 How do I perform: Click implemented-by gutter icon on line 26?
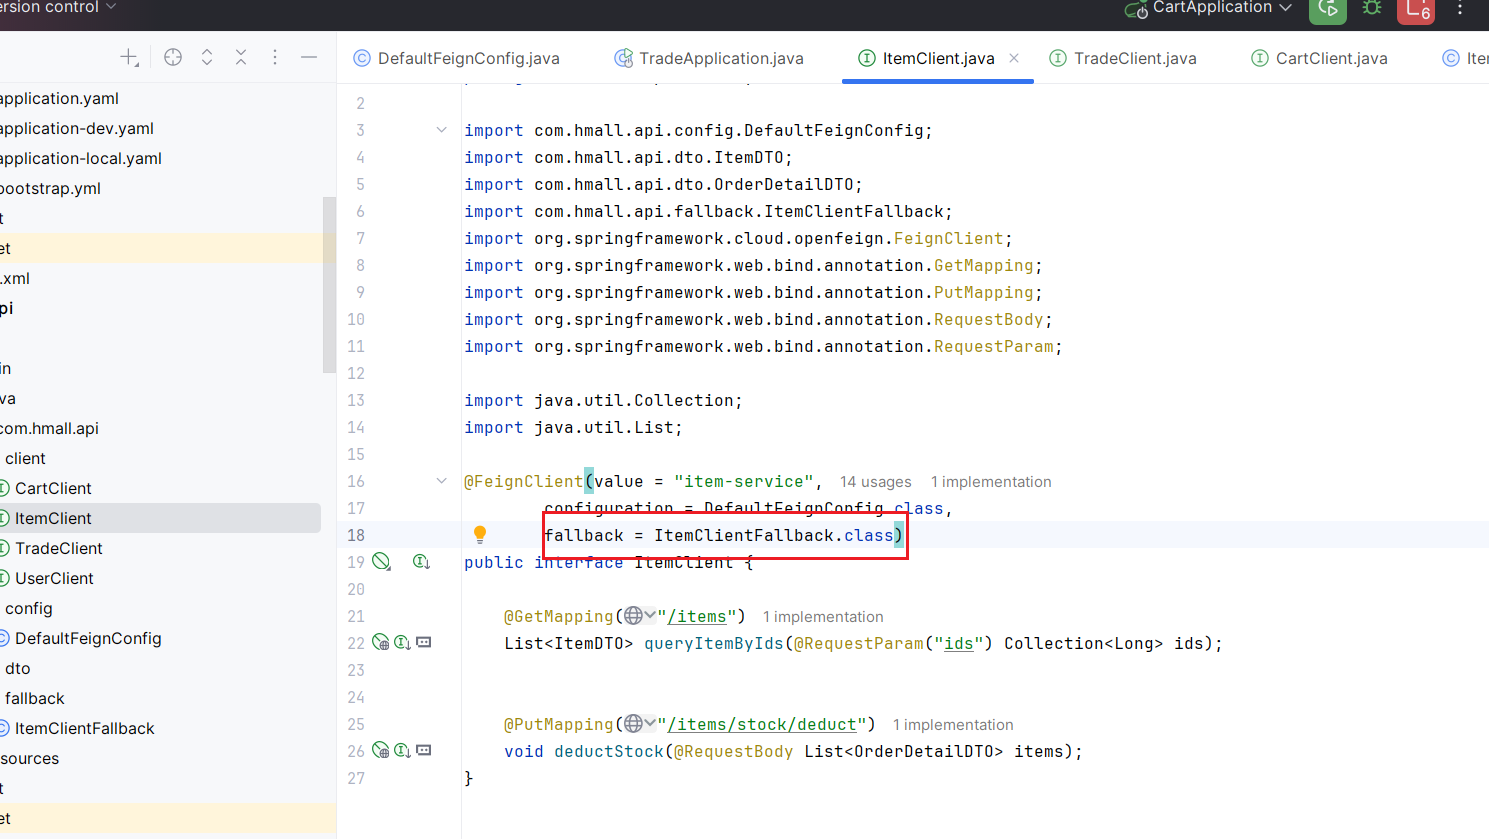[x=402, y=750]
